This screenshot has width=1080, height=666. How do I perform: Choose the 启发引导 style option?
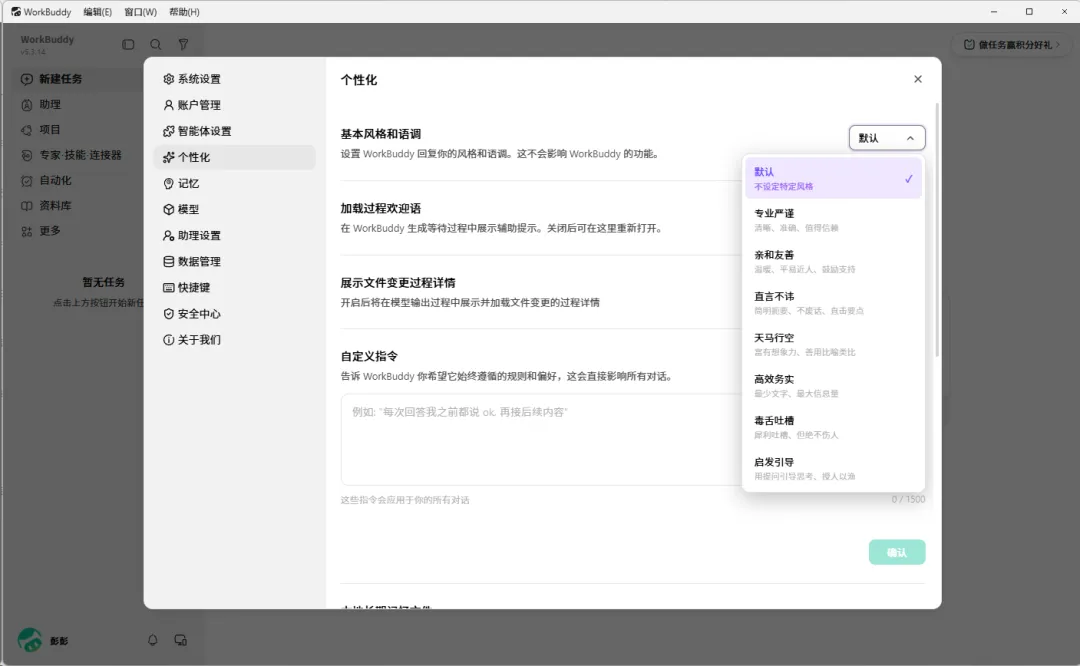(833, 468)
